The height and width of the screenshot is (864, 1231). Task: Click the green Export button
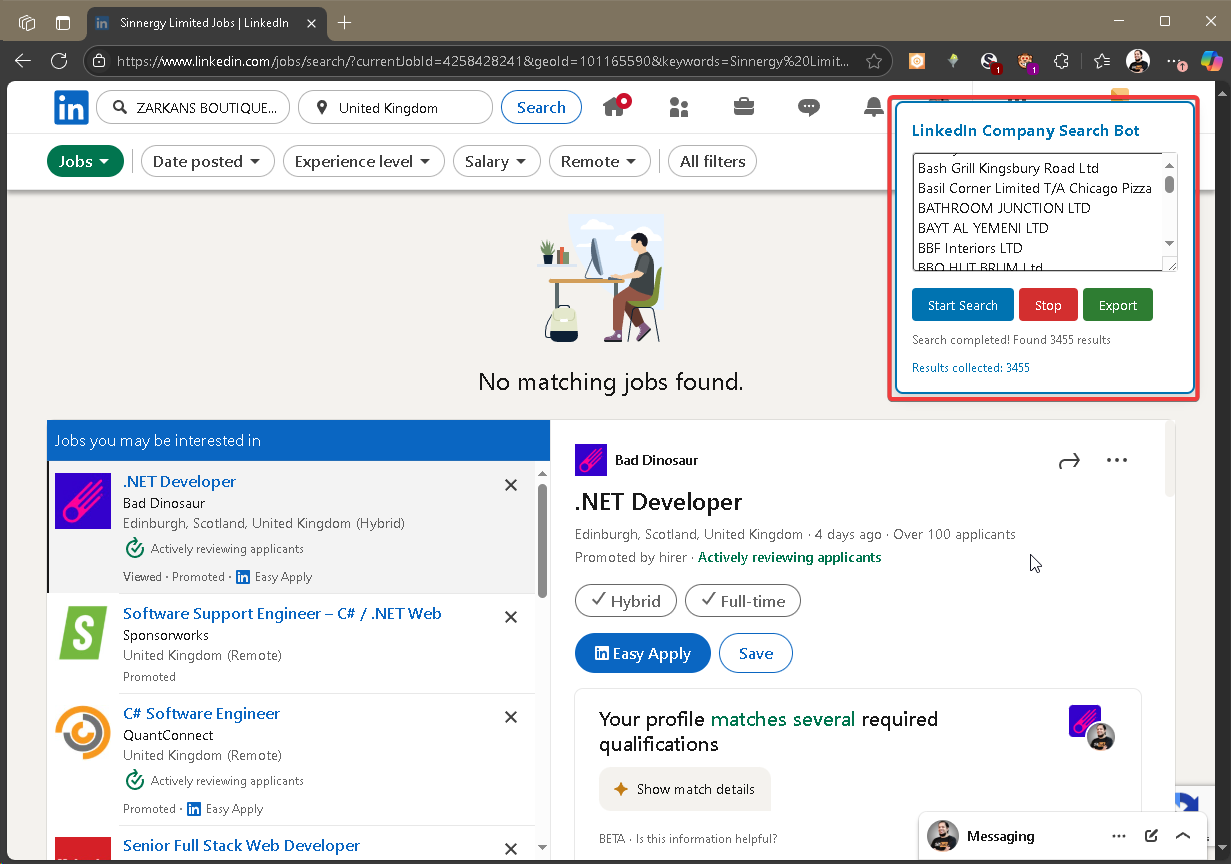point(1118,305)
